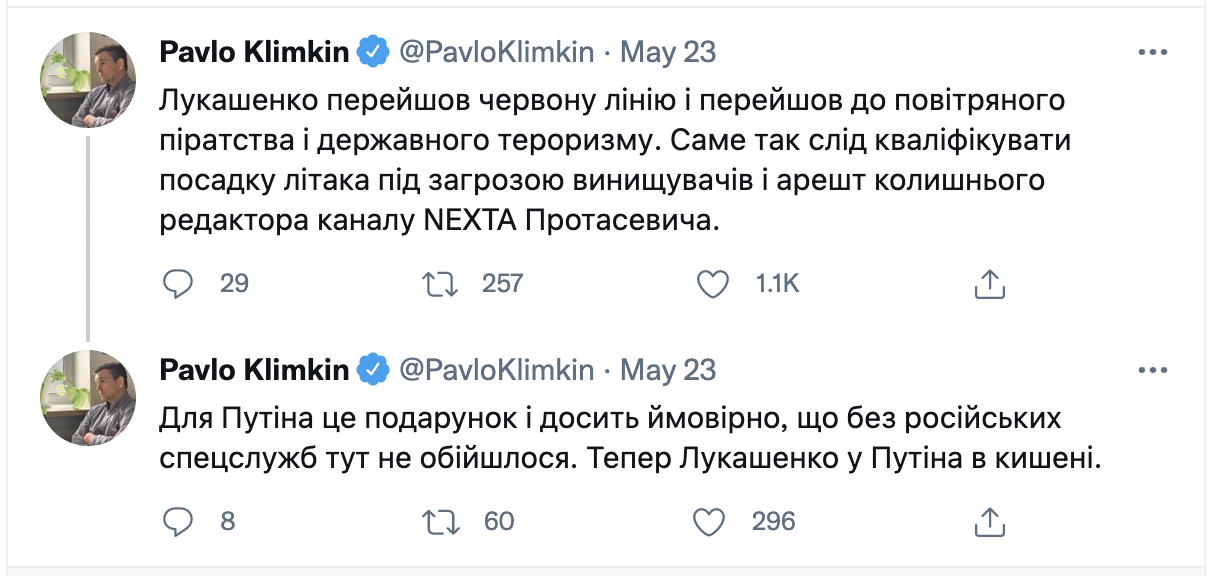Open the May 23 timestamp of first tweet
Viewport: 1214px width, 576px height.
pyautogui.click(x=668, y=52)
